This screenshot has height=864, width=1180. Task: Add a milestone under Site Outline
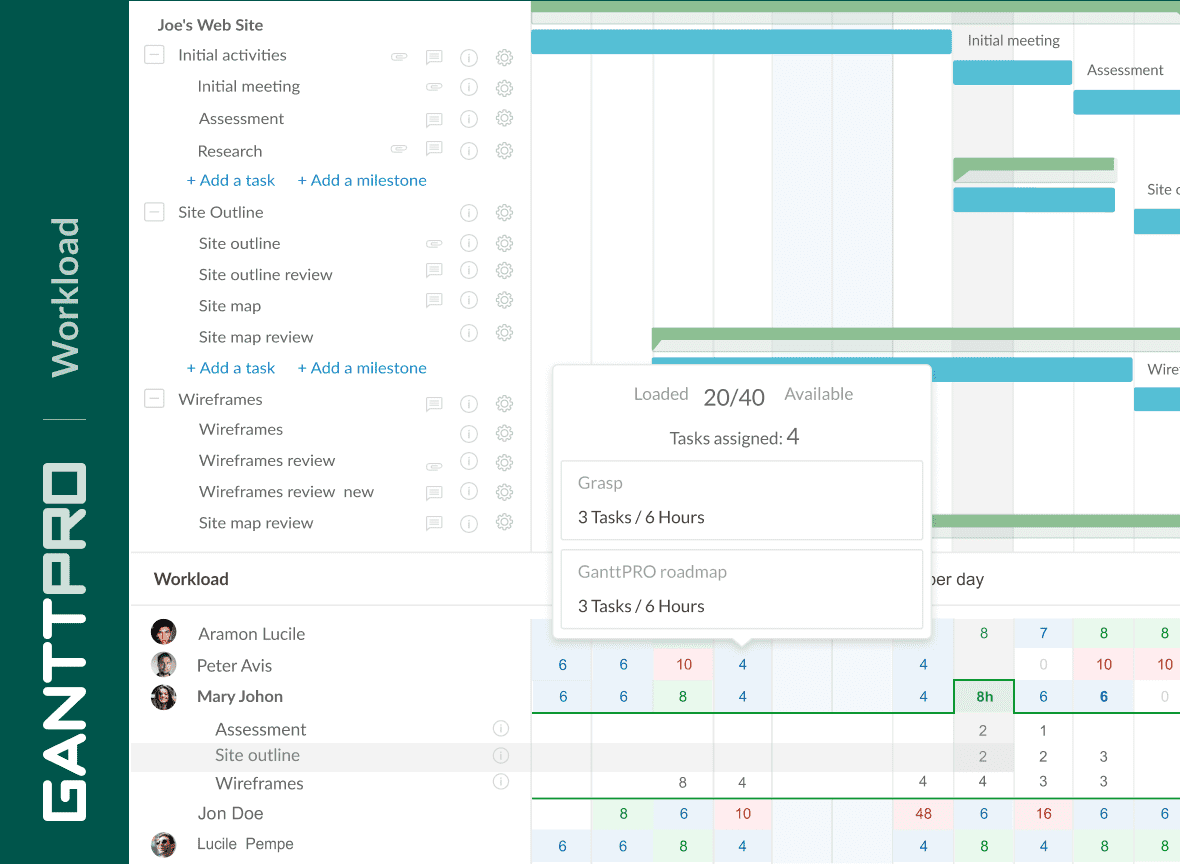(362, 368)
